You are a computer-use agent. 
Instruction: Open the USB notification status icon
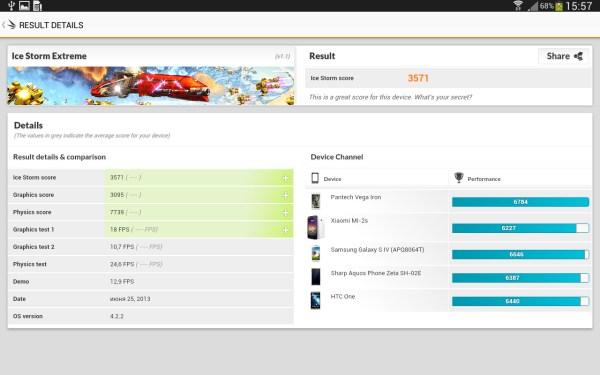click(11, 6)
